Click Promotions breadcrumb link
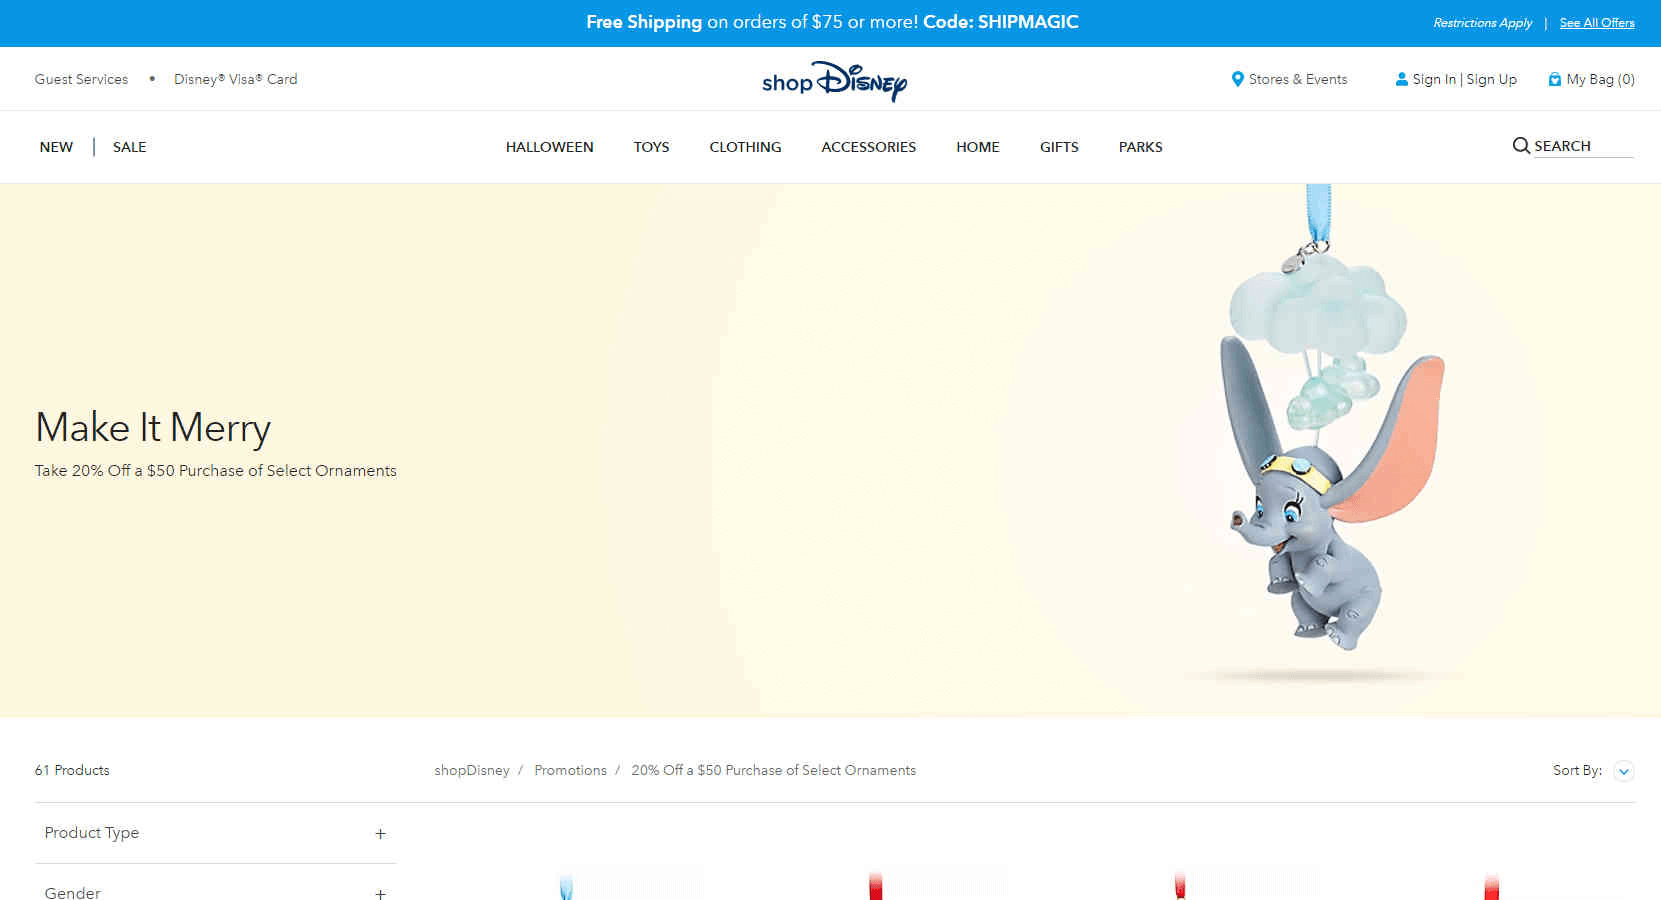 pos(570,770)
